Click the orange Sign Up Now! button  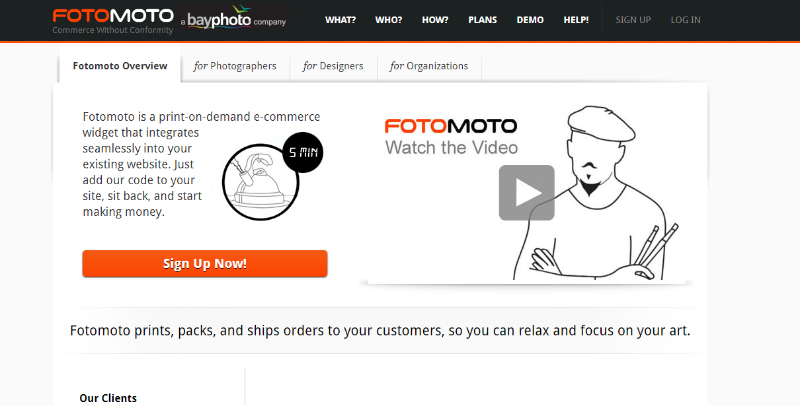tap(205, 263)
